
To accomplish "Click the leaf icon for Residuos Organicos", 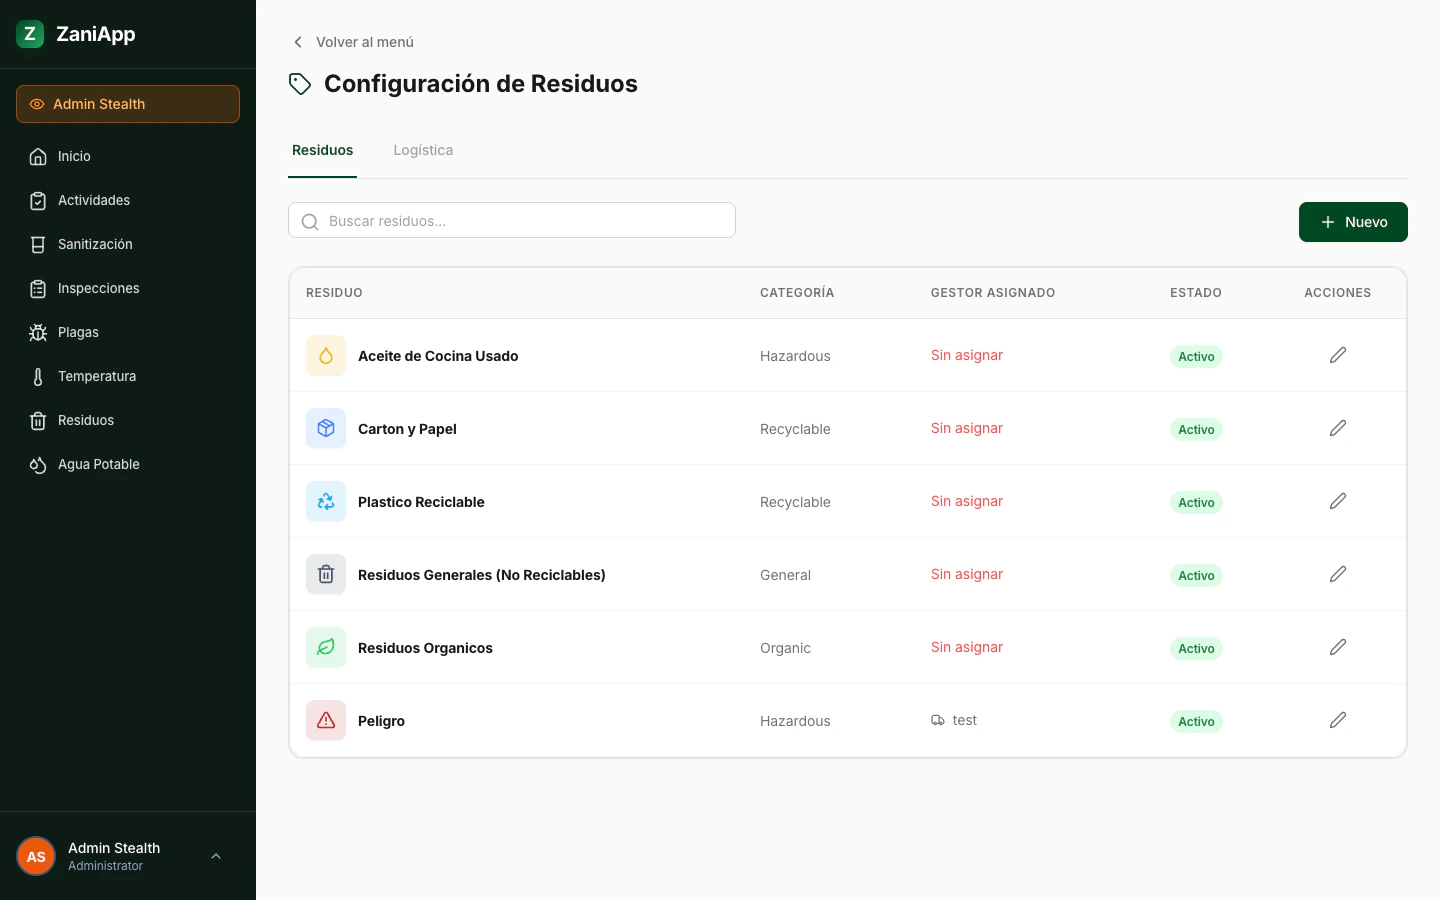I will pos(325,647).
